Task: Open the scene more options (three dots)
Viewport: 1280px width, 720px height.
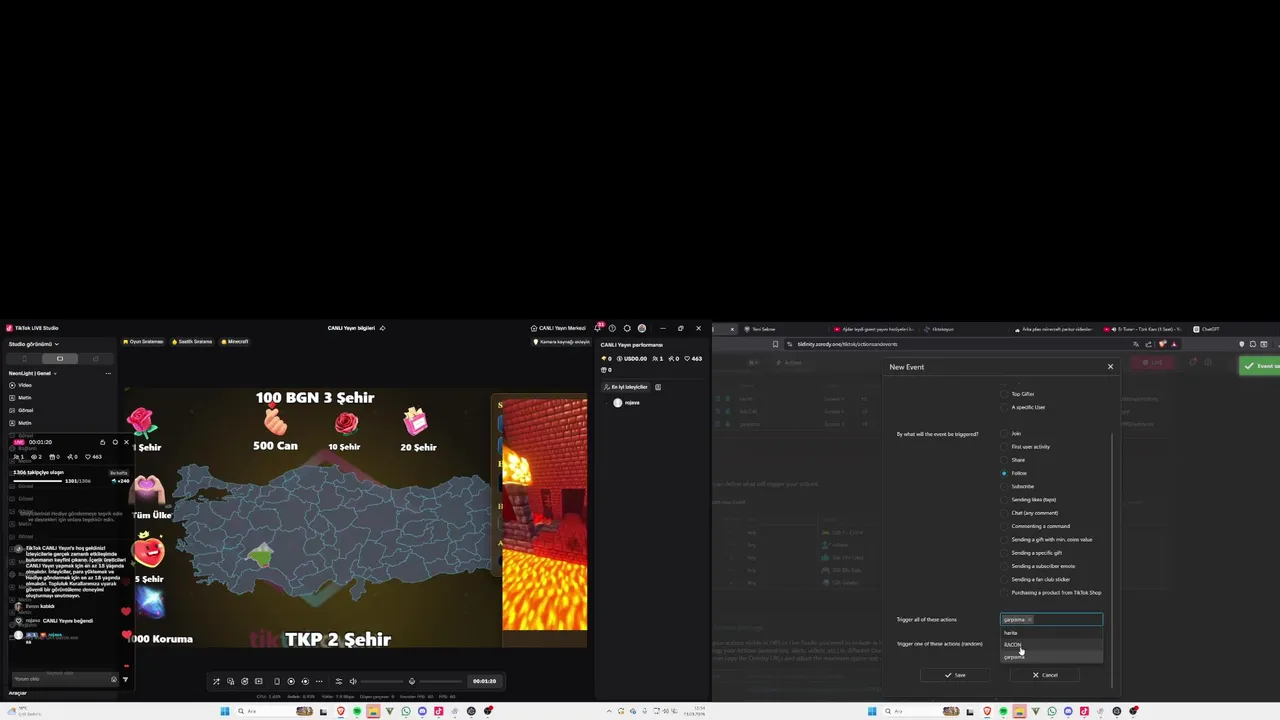Action: [x=108, y=373]
